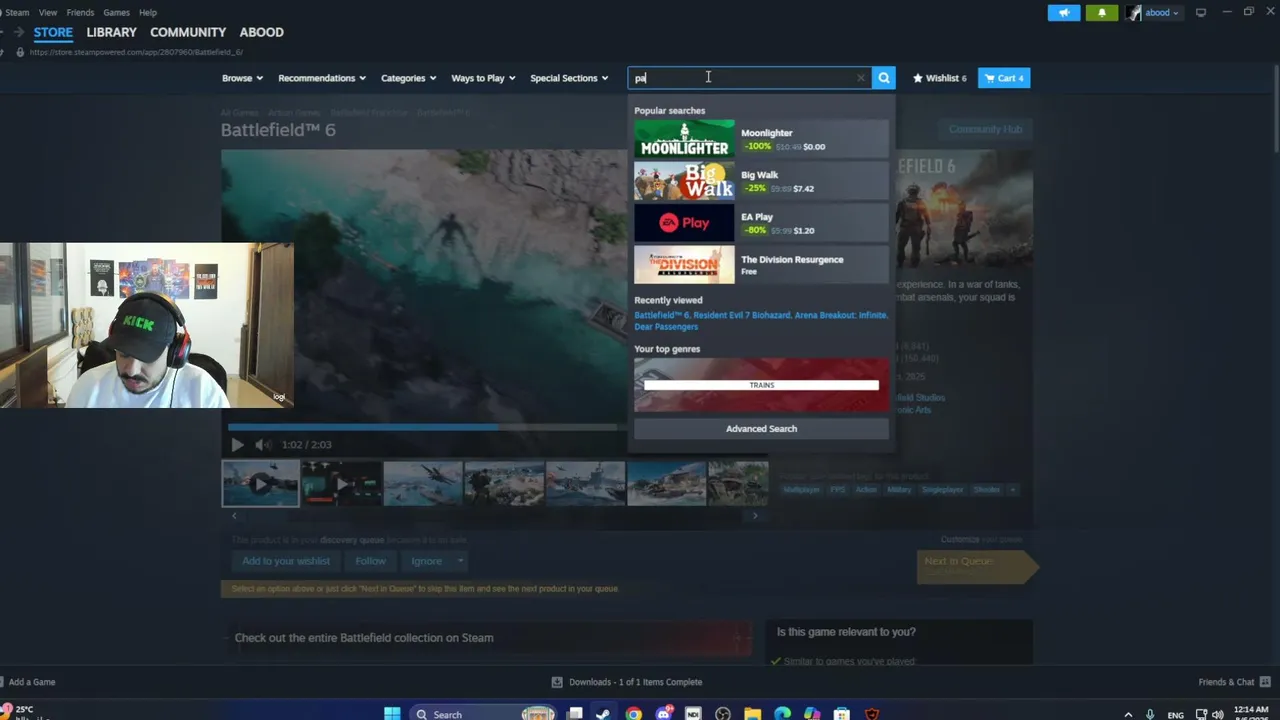
Task: Switch to Big Picture mode via monitor icon
Action: (1201, 13)
